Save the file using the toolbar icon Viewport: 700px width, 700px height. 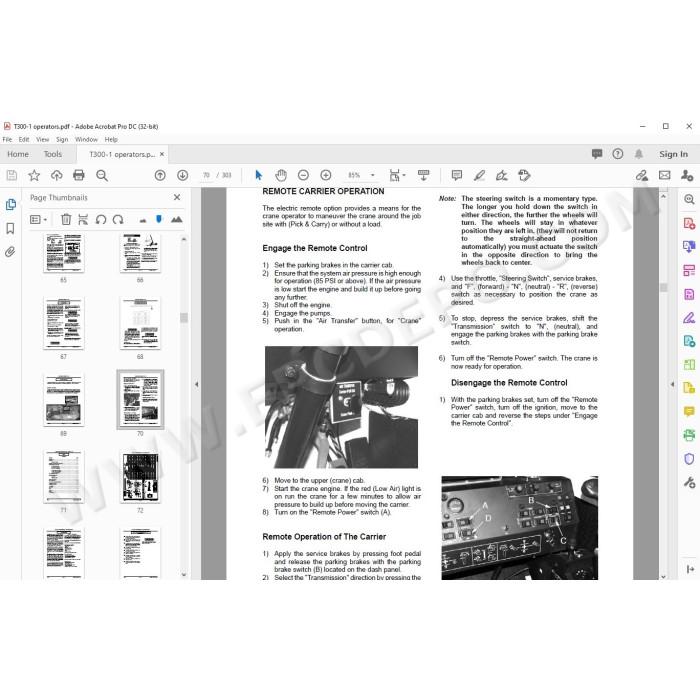12,175
